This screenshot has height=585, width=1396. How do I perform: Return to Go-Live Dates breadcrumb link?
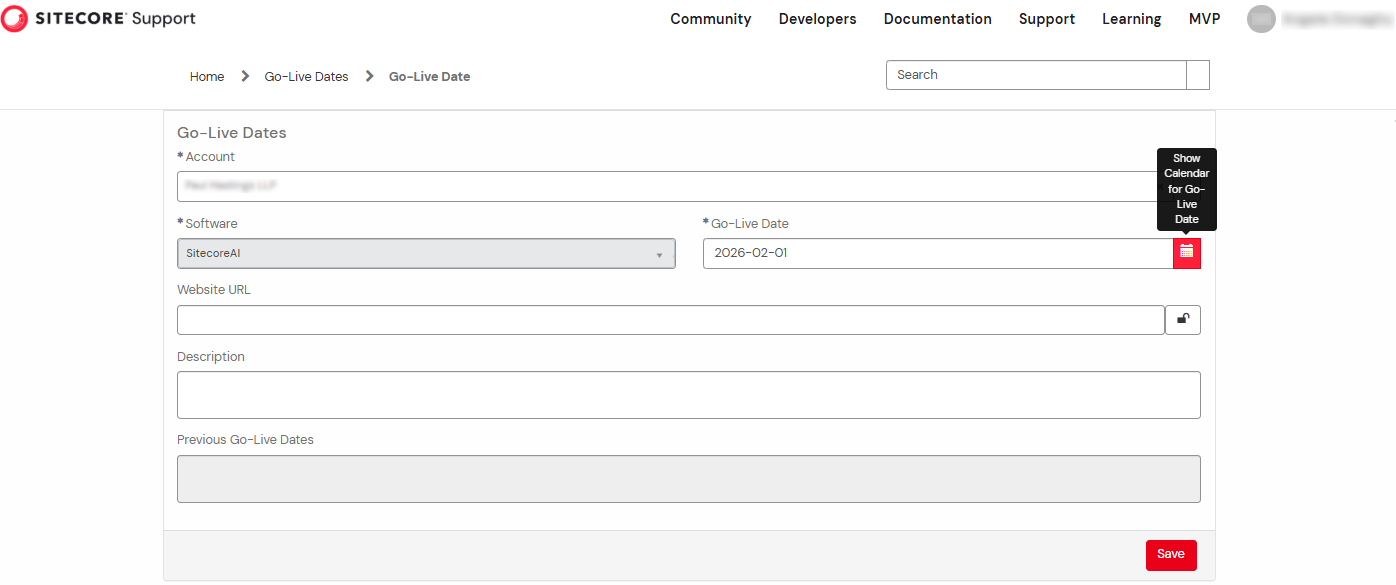coord(306,77)
